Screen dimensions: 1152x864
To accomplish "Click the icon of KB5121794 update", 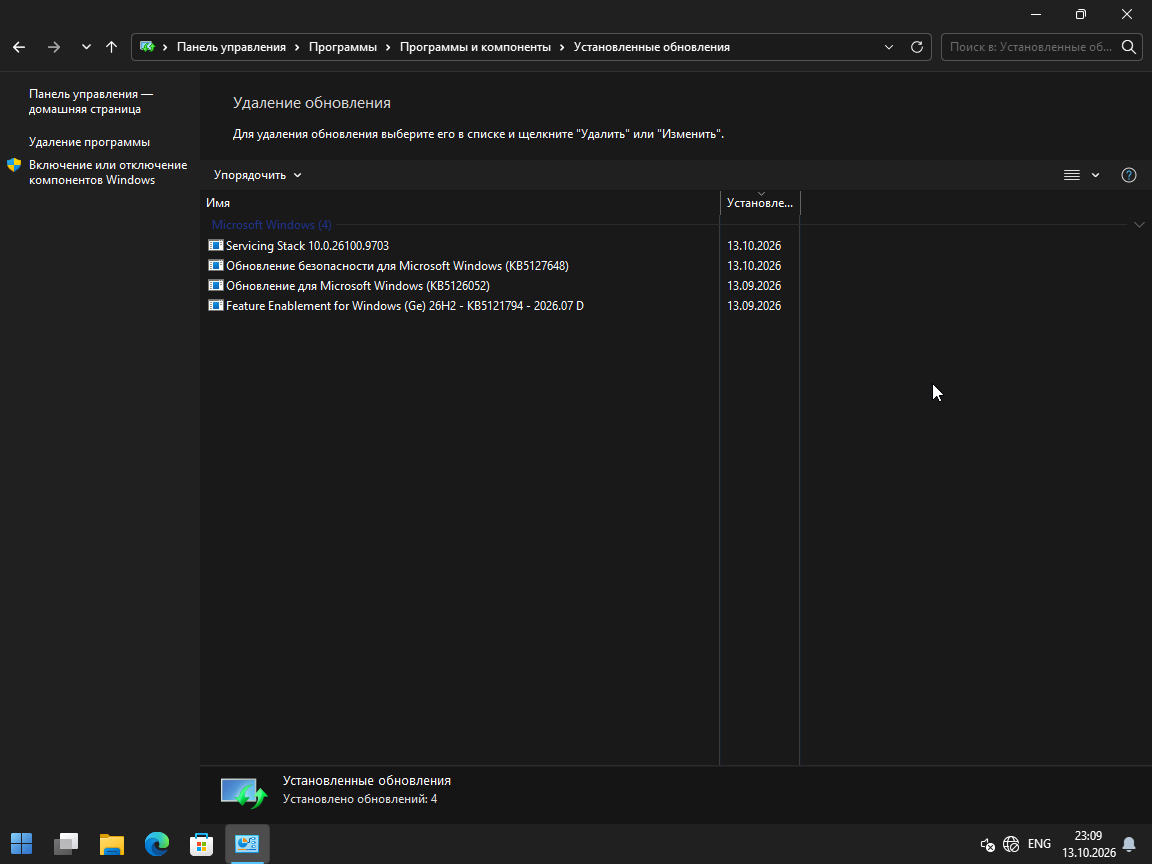I will [x=215, y=306].
